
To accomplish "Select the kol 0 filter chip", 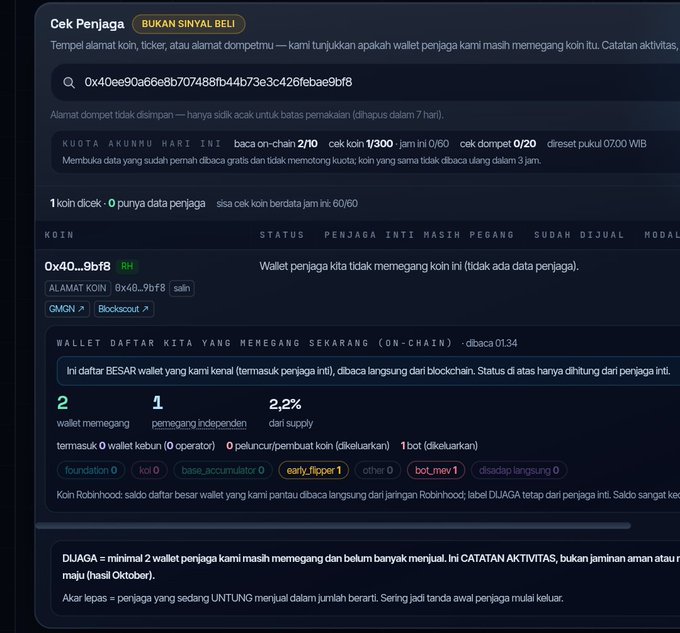I will pyautogui.click(x=149, y=470).
